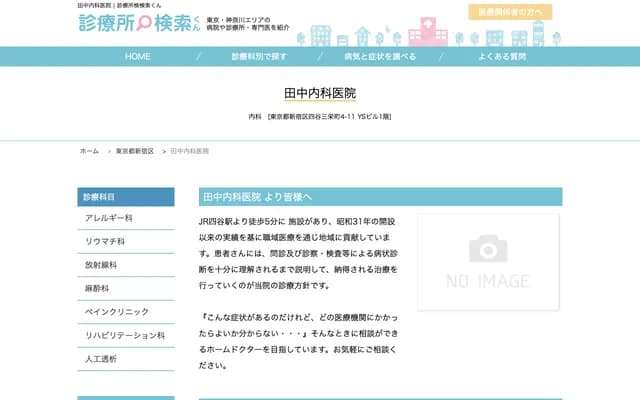The height and width of the screenshot is (400, 640).
Task: Follow the 東京都新宿区 breadcrumb link
Action: click(x=134, y=151)
